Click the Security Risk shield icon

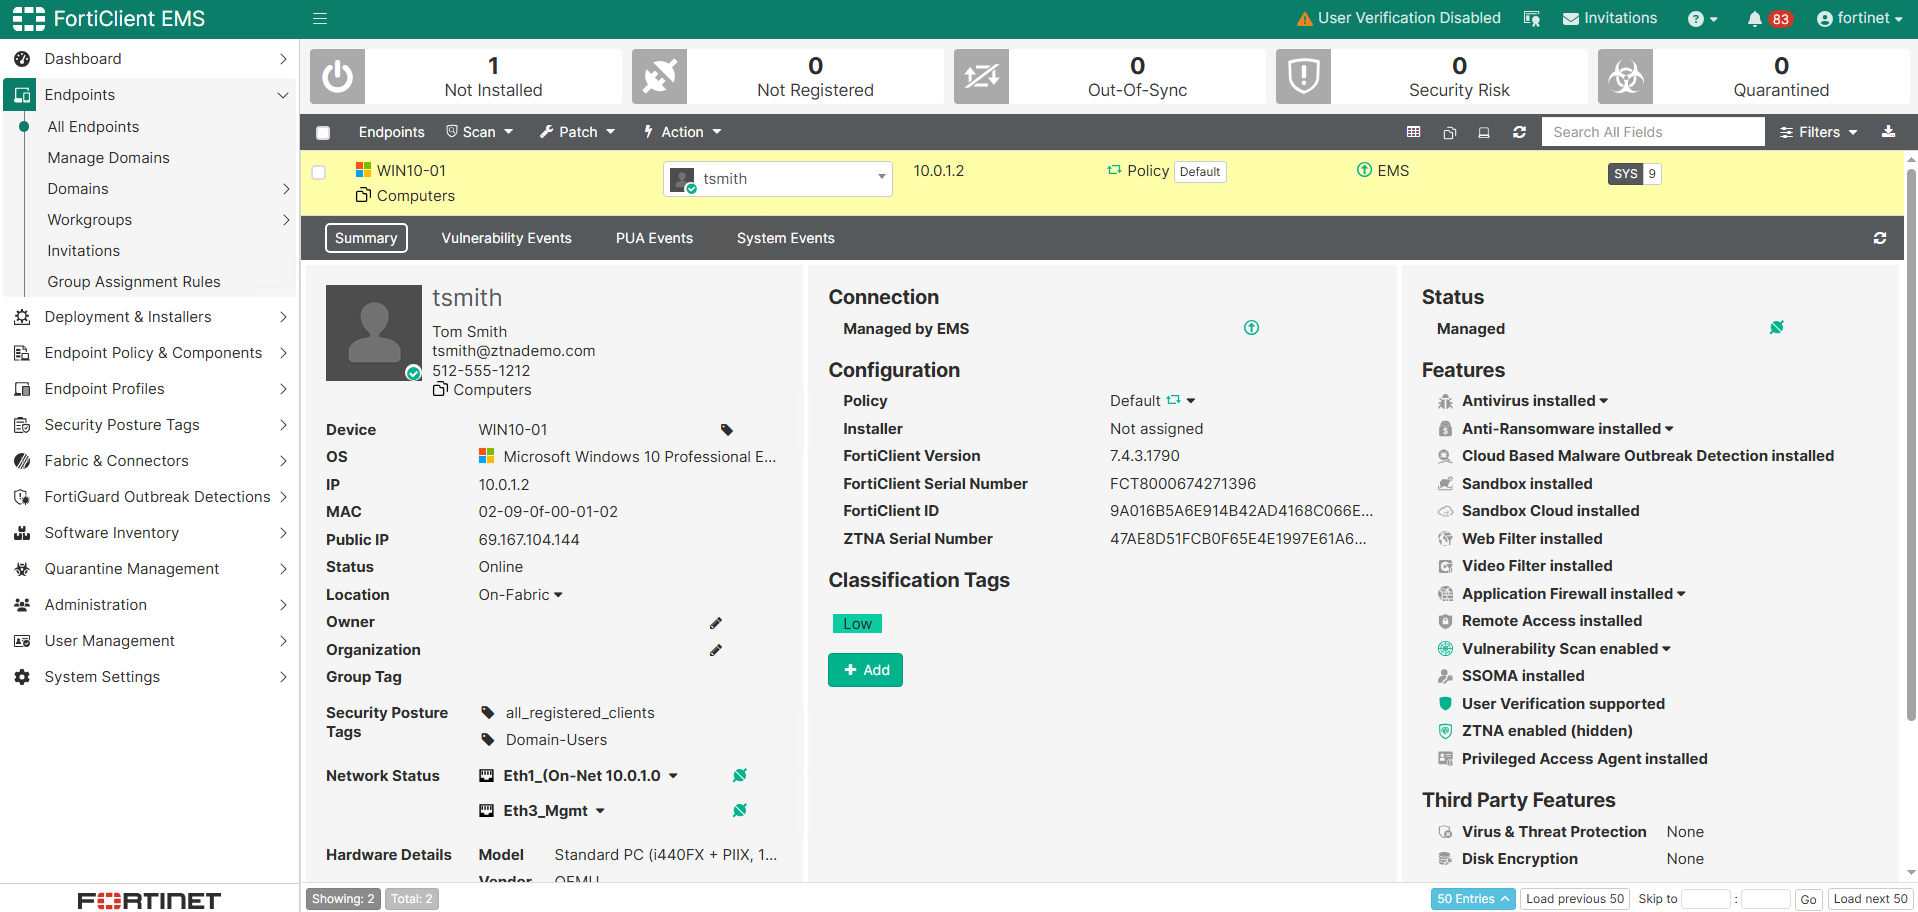[1302, 76]
